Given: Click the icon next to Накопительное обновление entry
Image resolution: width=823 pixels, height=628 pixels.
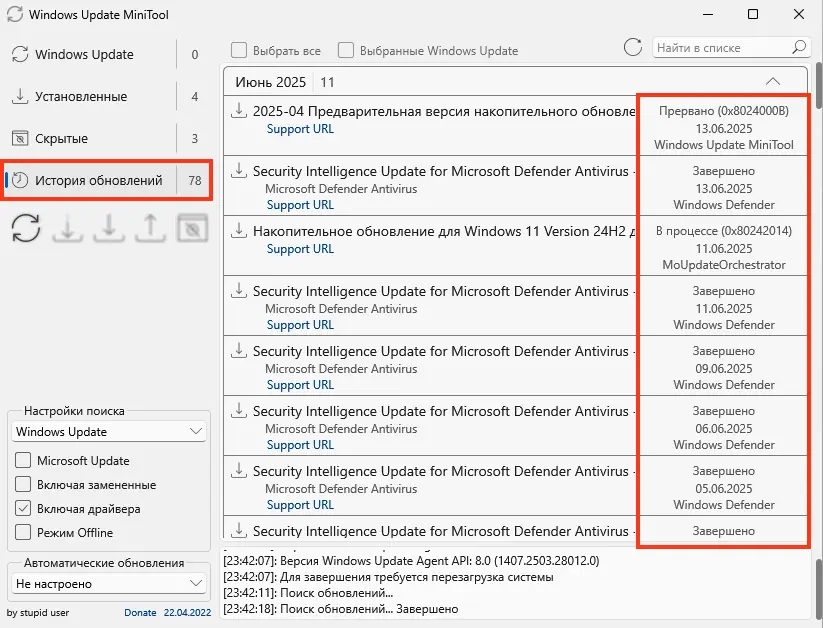Looking at the screenshot, I should pyautogui.click(x=239, y=231).
